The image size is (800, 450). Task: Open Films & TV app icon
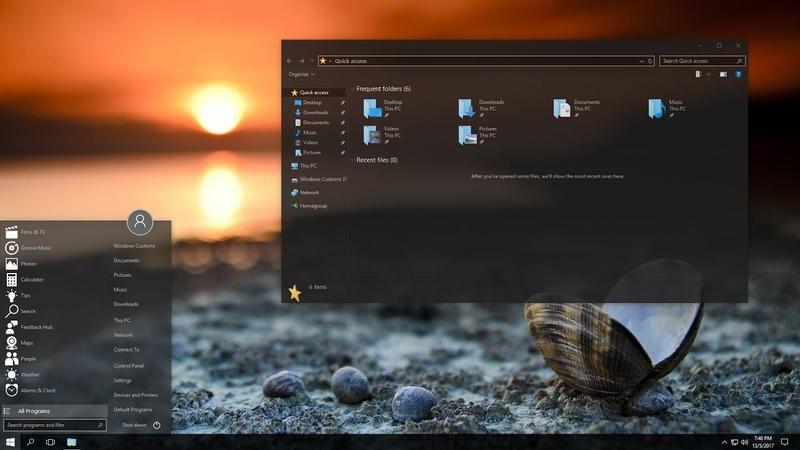point(11,232)
